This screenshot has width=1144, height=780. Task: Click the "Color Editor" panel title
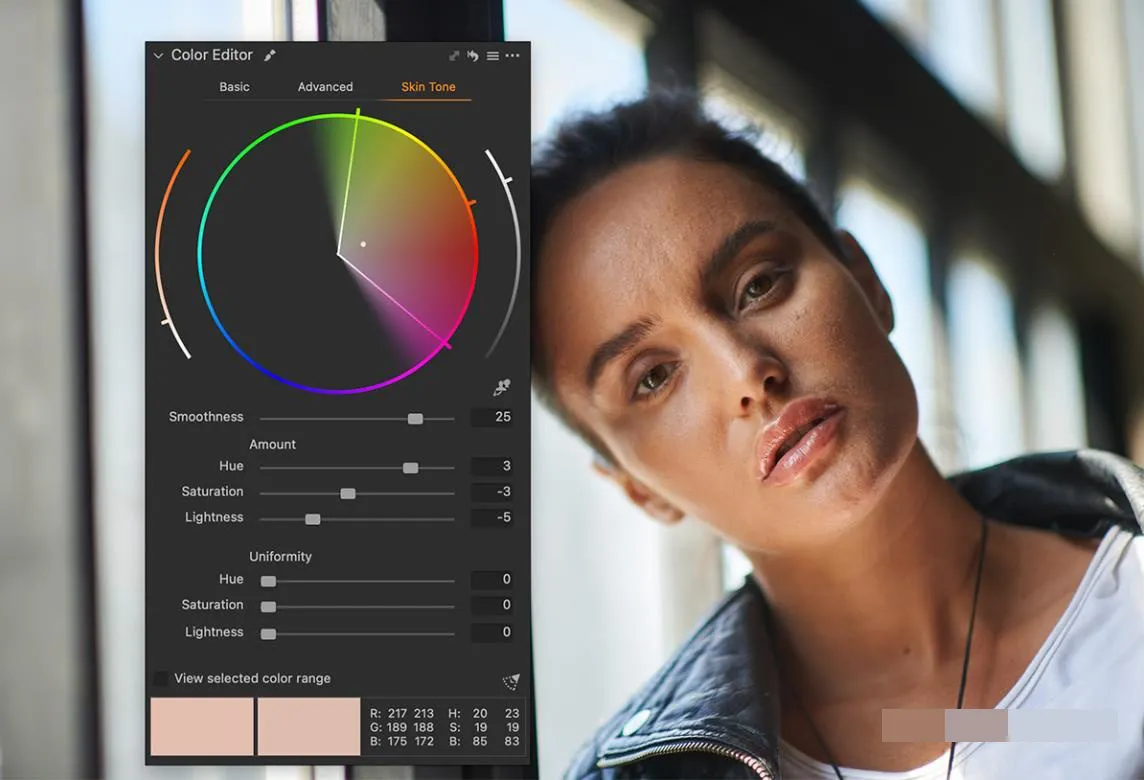pyautogui.click(x=212, y=55)
